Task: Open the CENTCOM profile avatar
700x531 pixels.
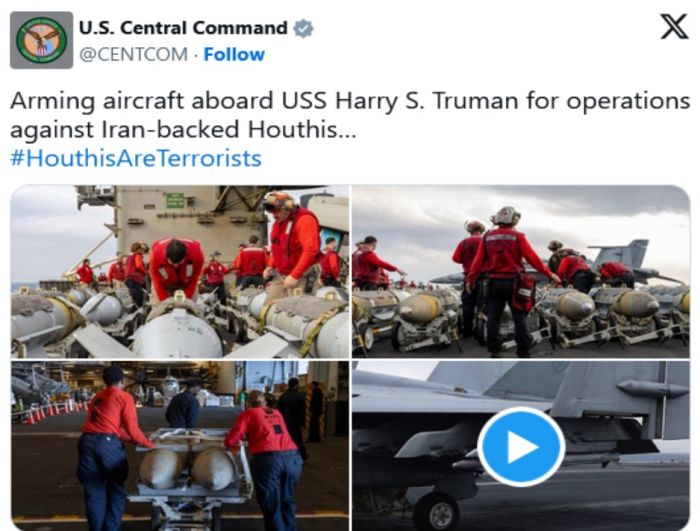Action: [x=42, y=40]
